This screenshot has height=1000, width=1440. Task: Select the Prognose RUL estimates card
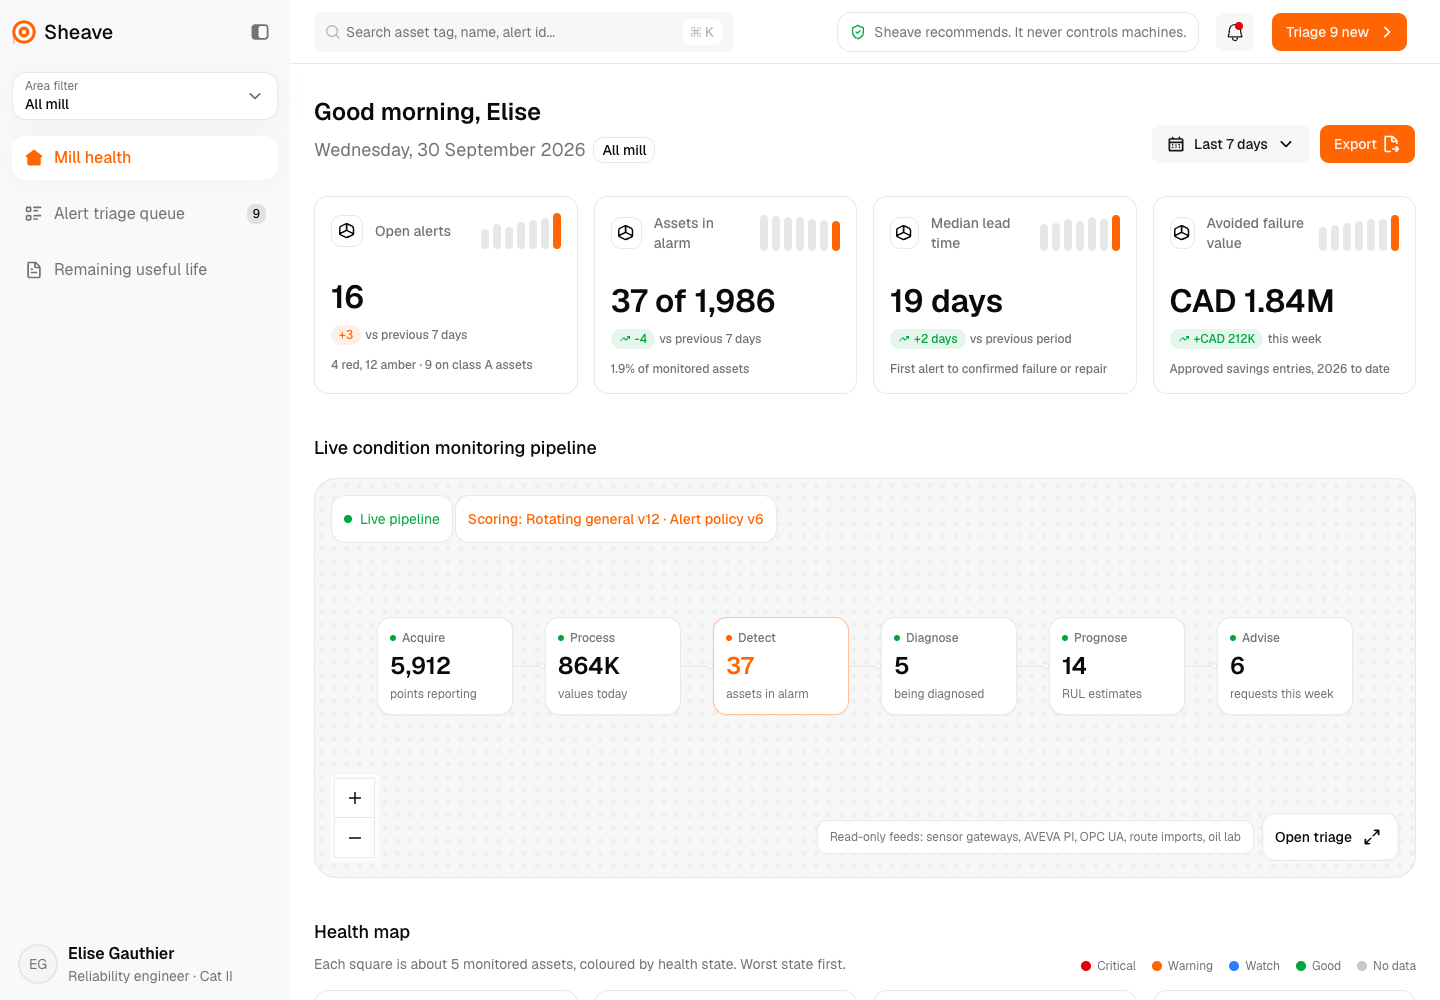pyautogui.click(x=1117, y=666)
